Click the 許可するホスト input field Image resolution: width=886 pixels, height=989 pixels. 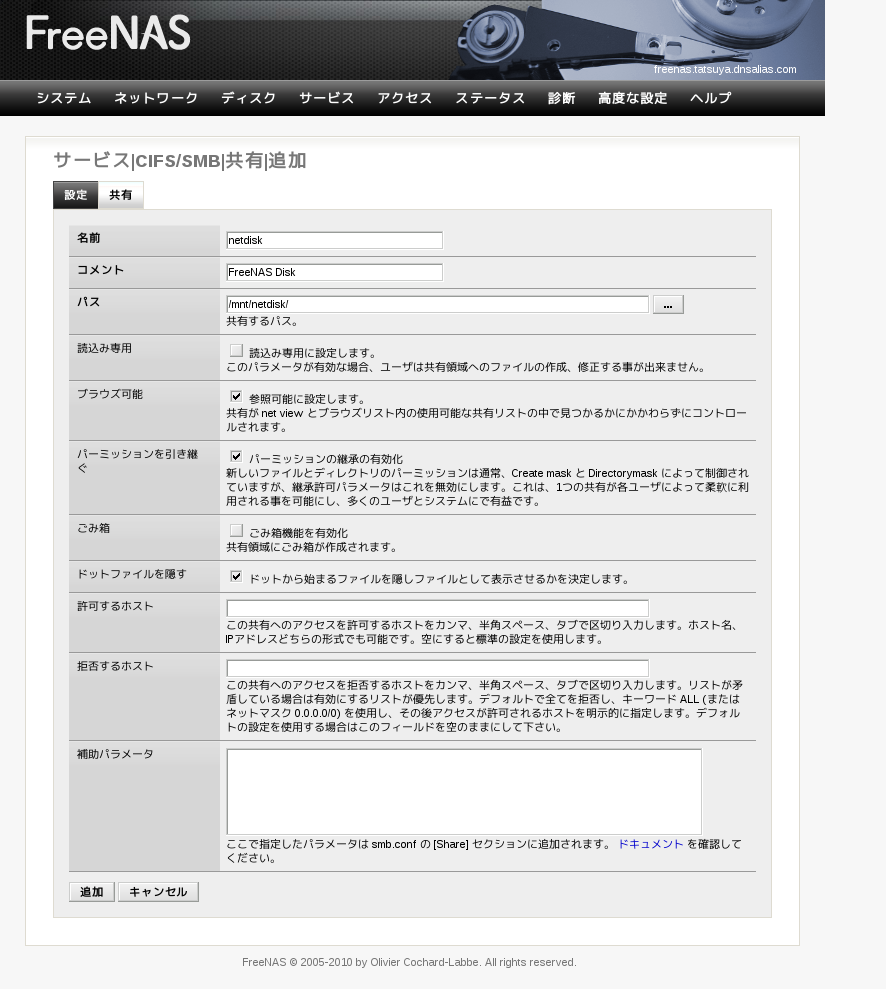click(438, 608)
